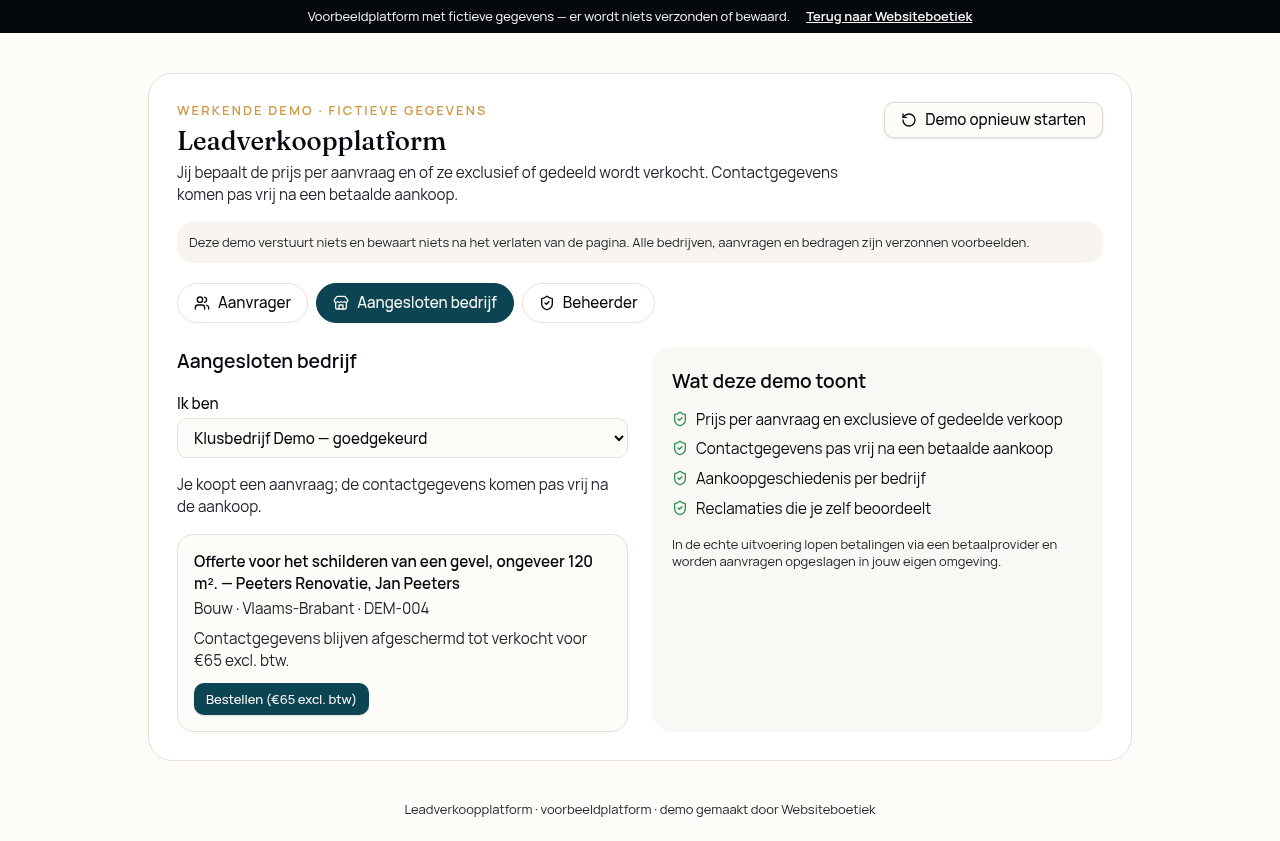Screen dimensions: 1280x841
Task: Click the people icon on Aanvrager tab
Action: click(x=202, y=303)
